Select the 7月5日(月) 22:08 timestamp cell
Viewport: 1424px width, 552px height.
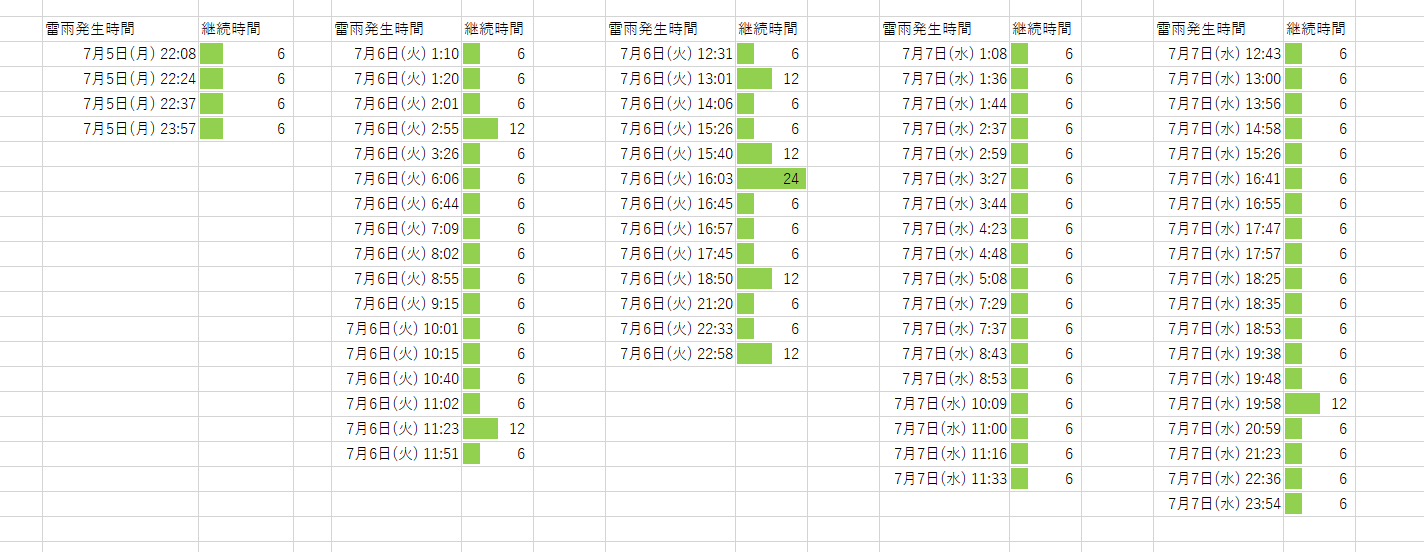click(x=138, y=54)
